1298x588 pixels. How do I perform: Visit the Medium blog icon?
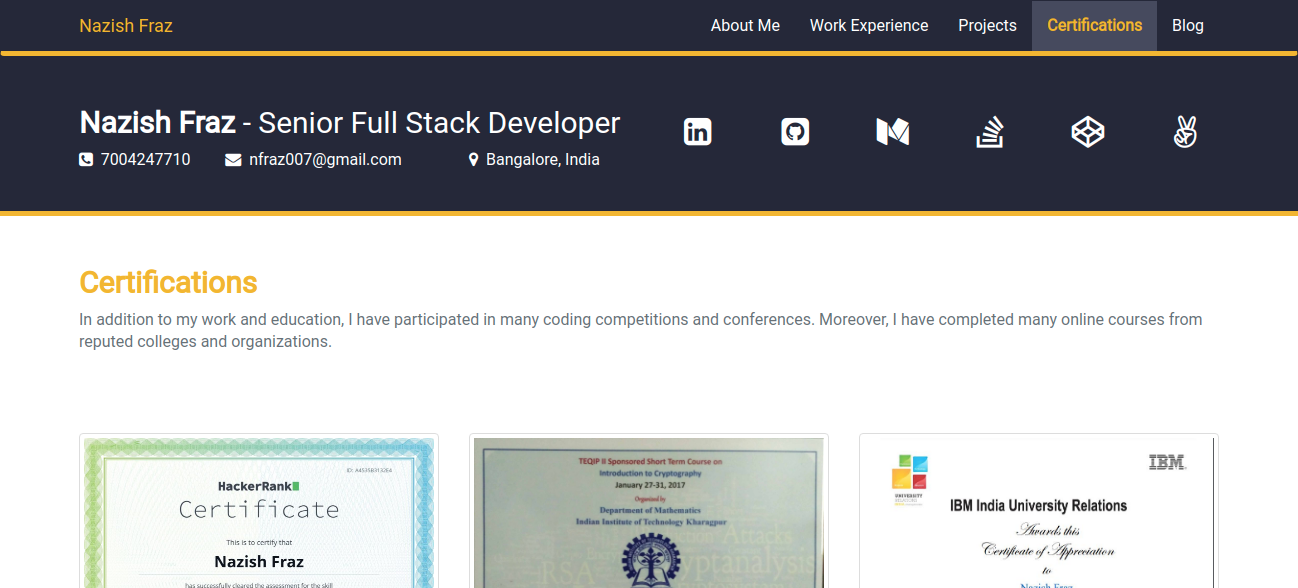pyautogui.click(x=892, y=131)
